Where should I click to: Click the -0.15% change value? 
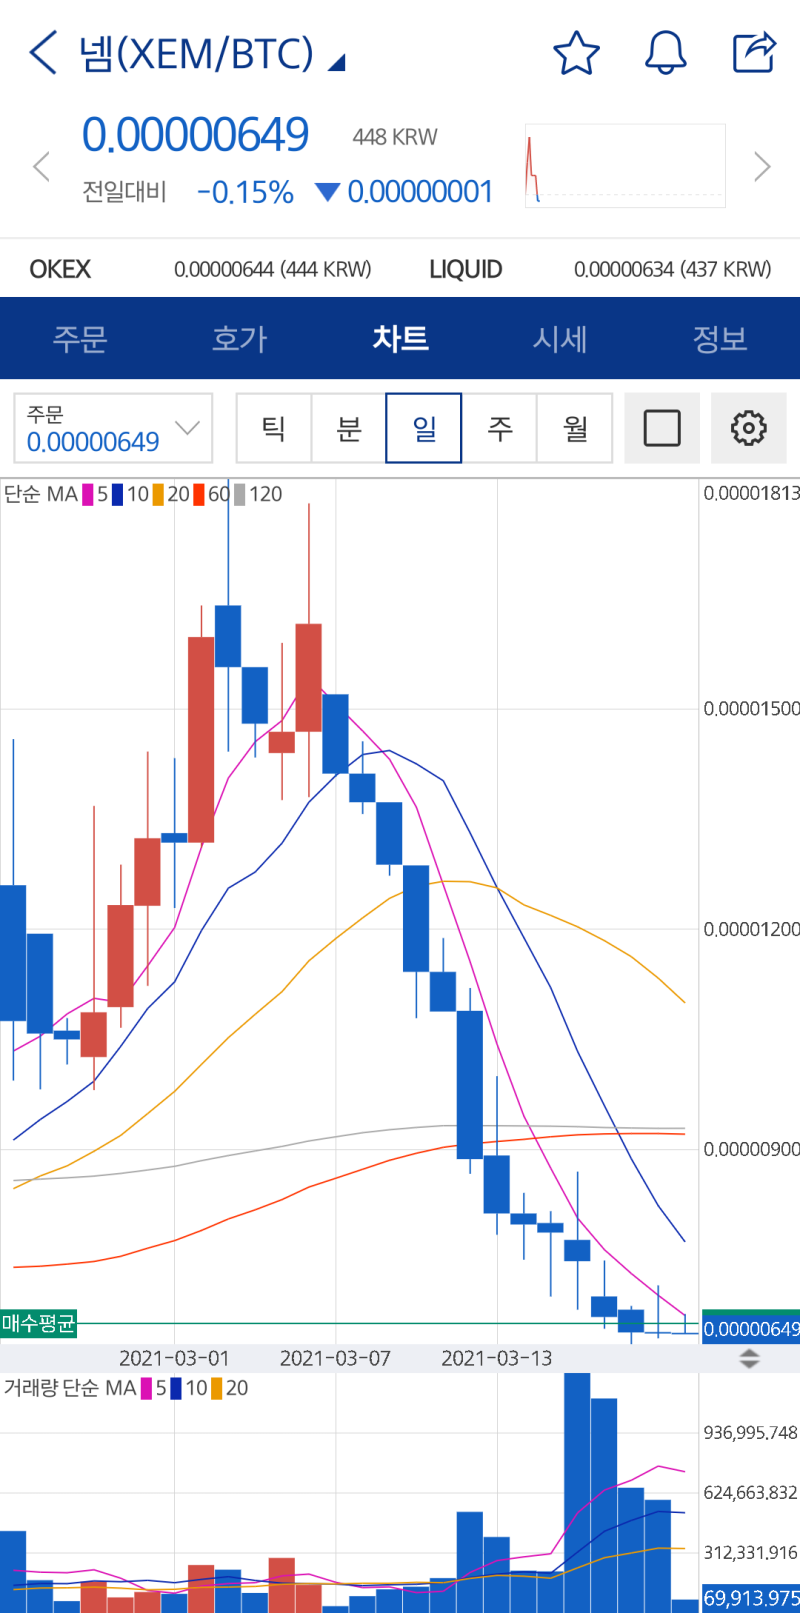[x=245, y=192]
